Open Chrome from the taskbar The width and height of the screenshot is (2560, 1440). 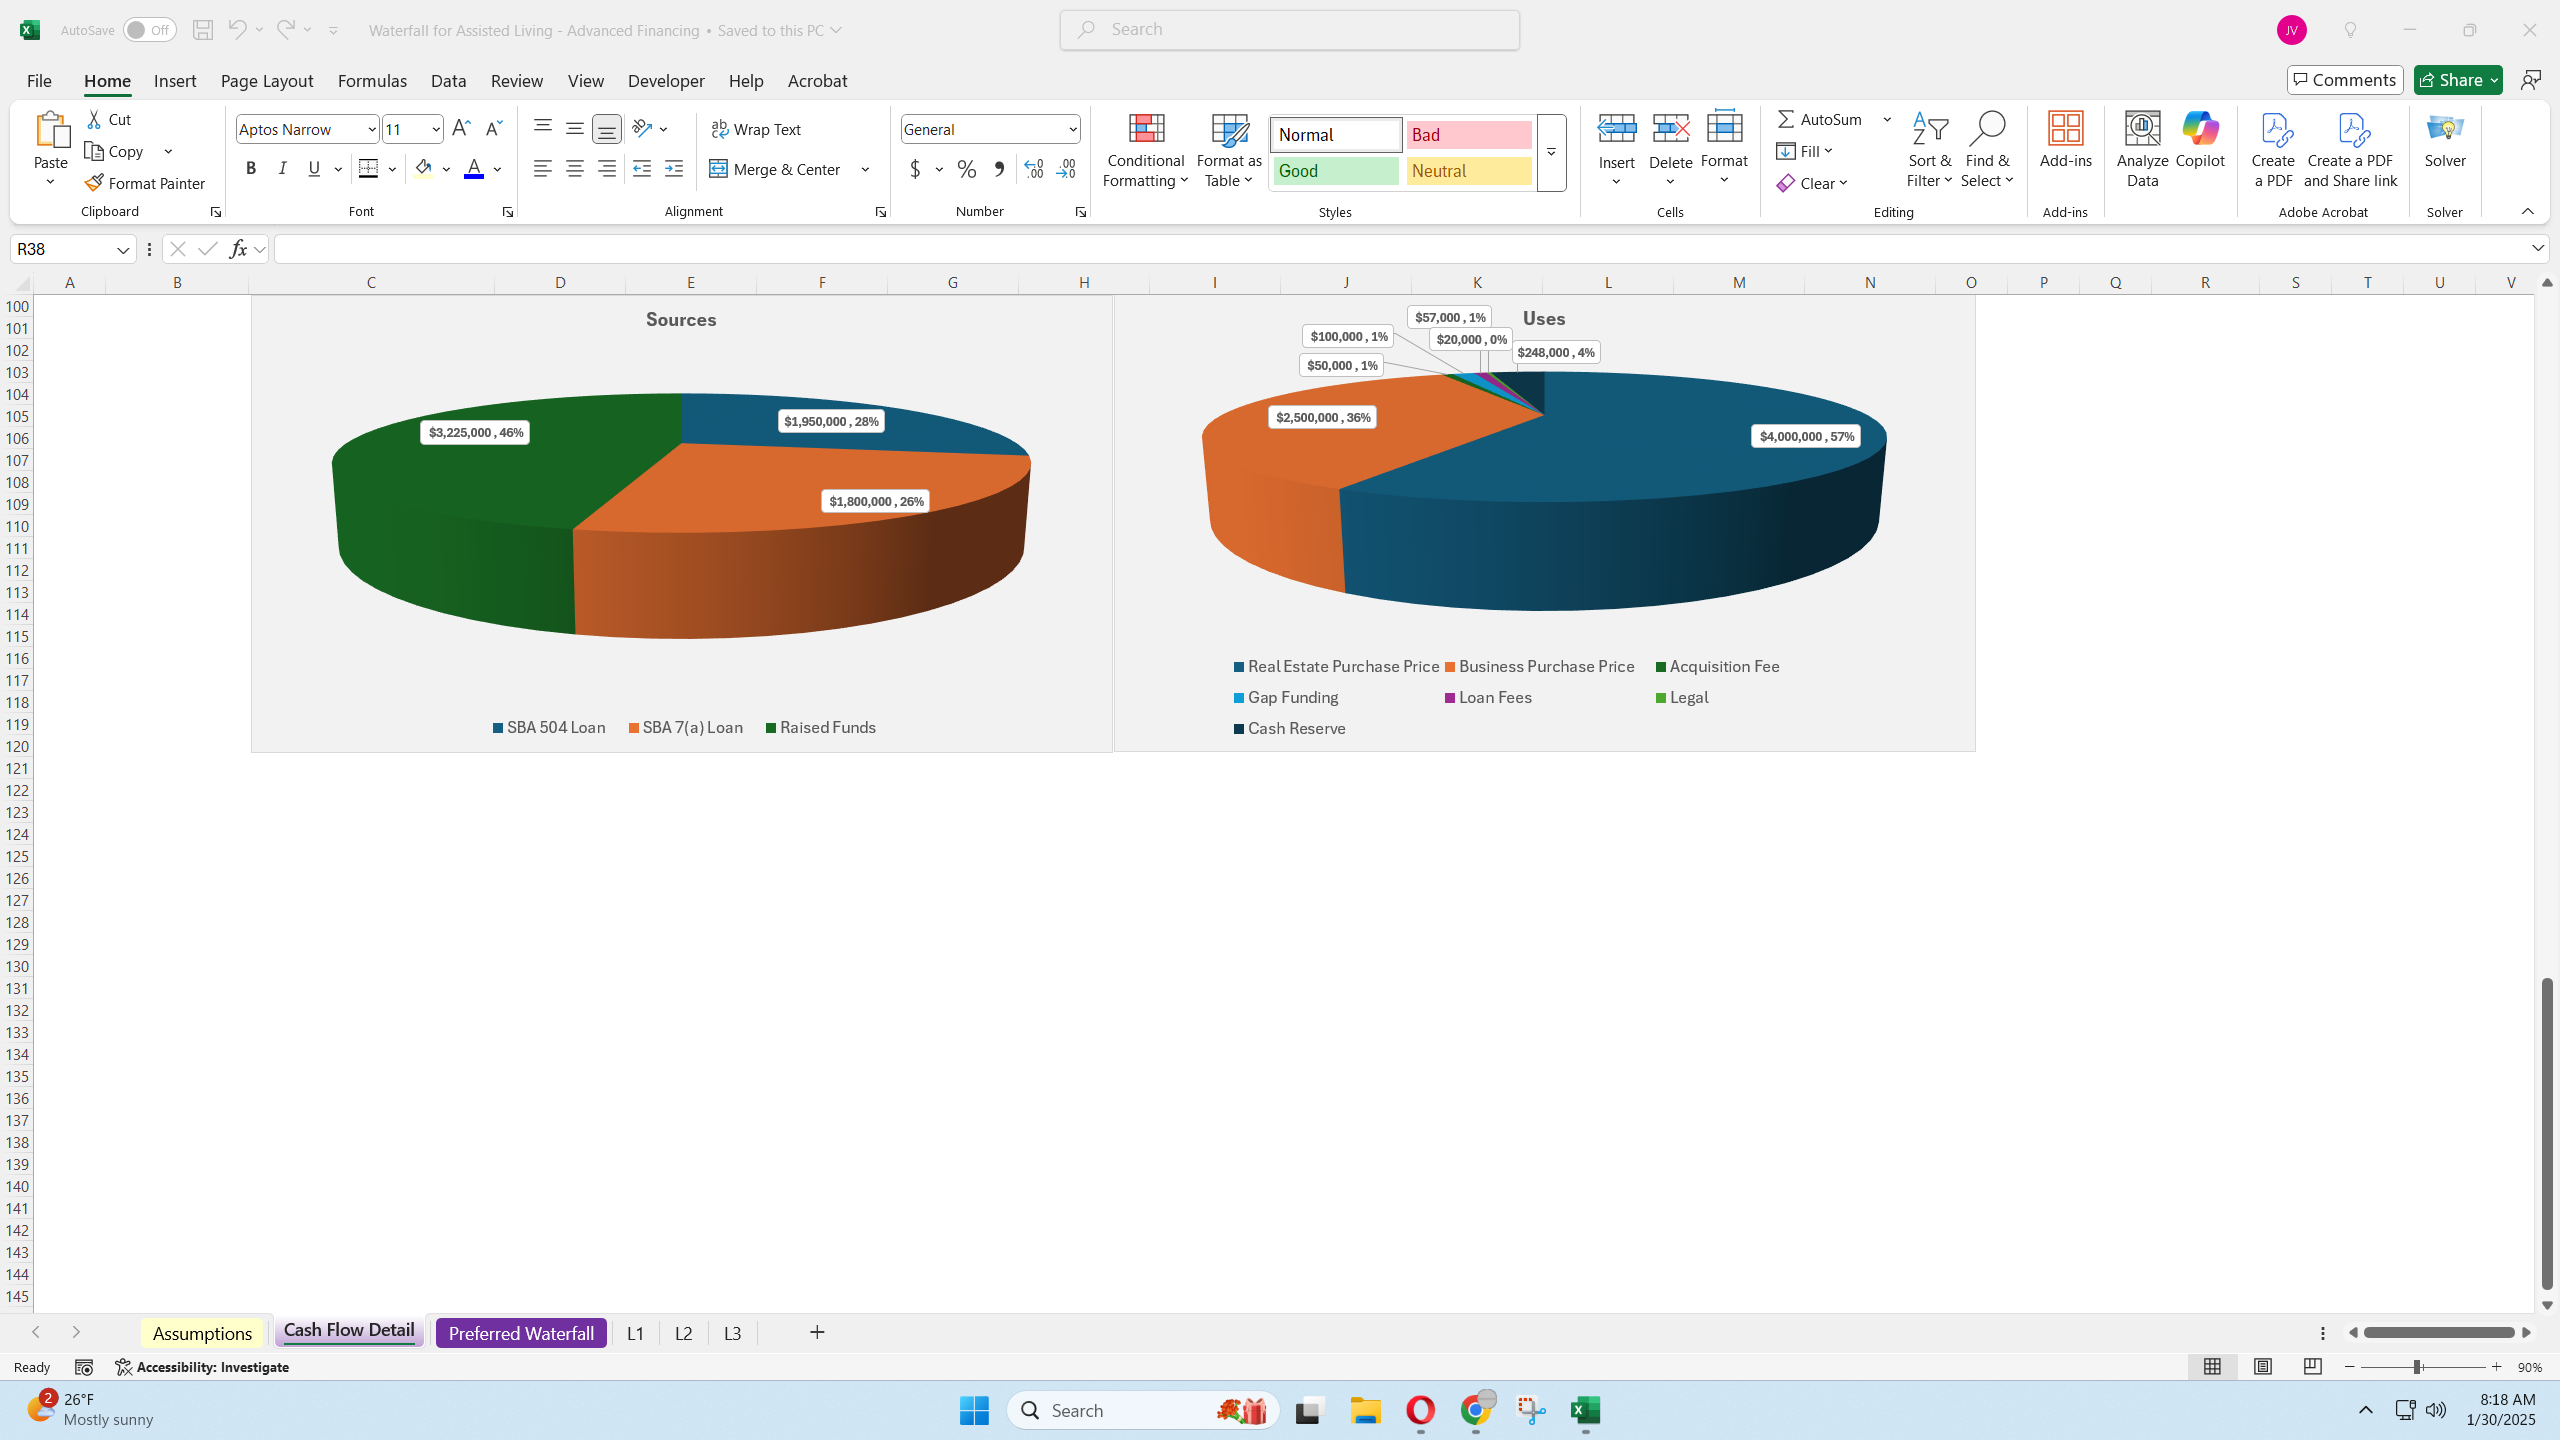(x=1475, y=1411)
